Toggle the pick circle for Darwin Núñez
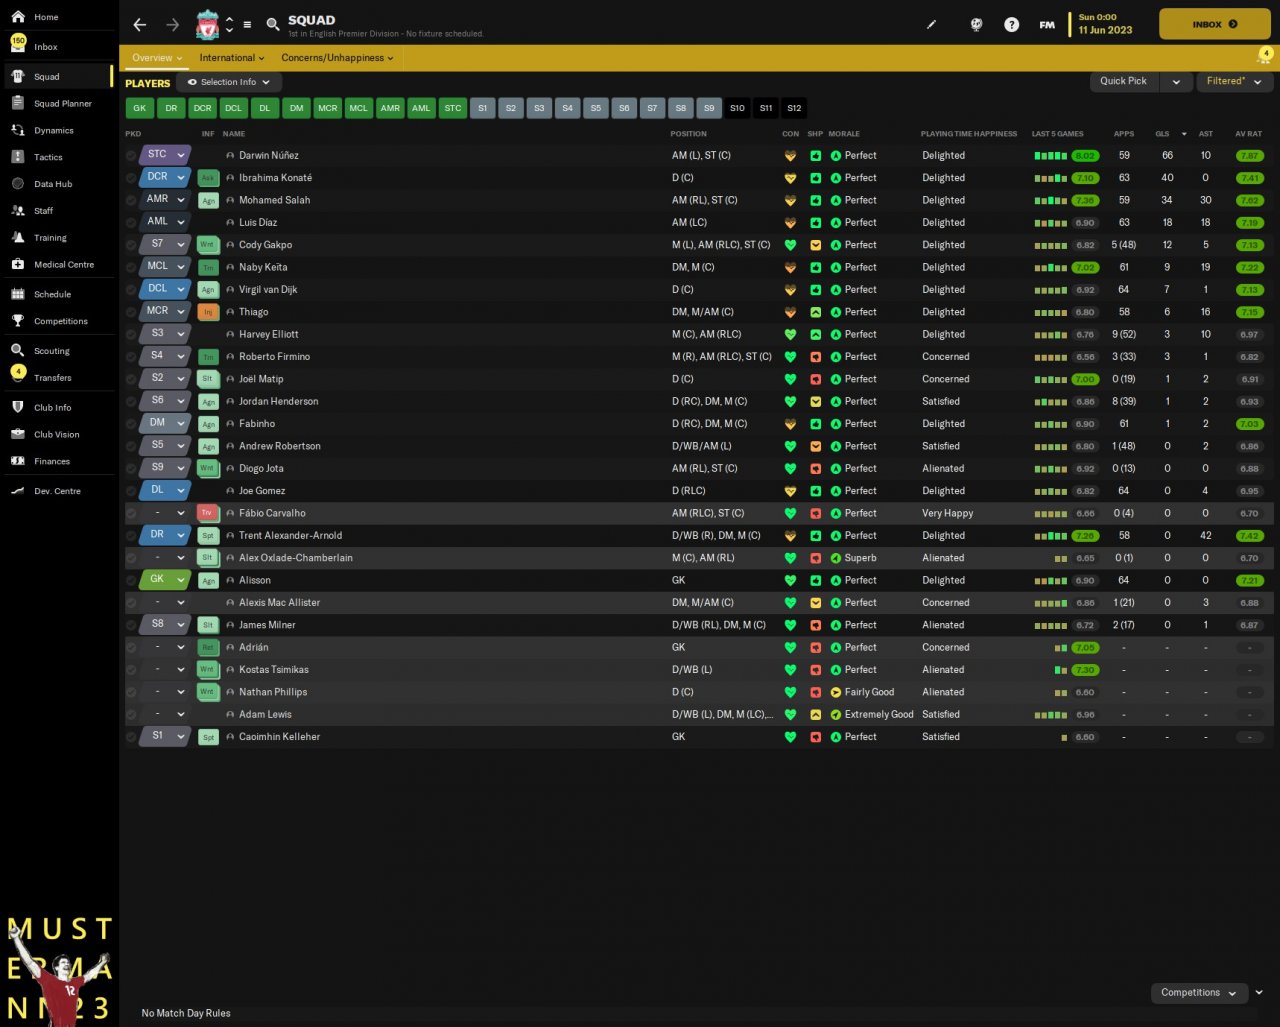1280x1027 pixels. click(x=131, y=156)
